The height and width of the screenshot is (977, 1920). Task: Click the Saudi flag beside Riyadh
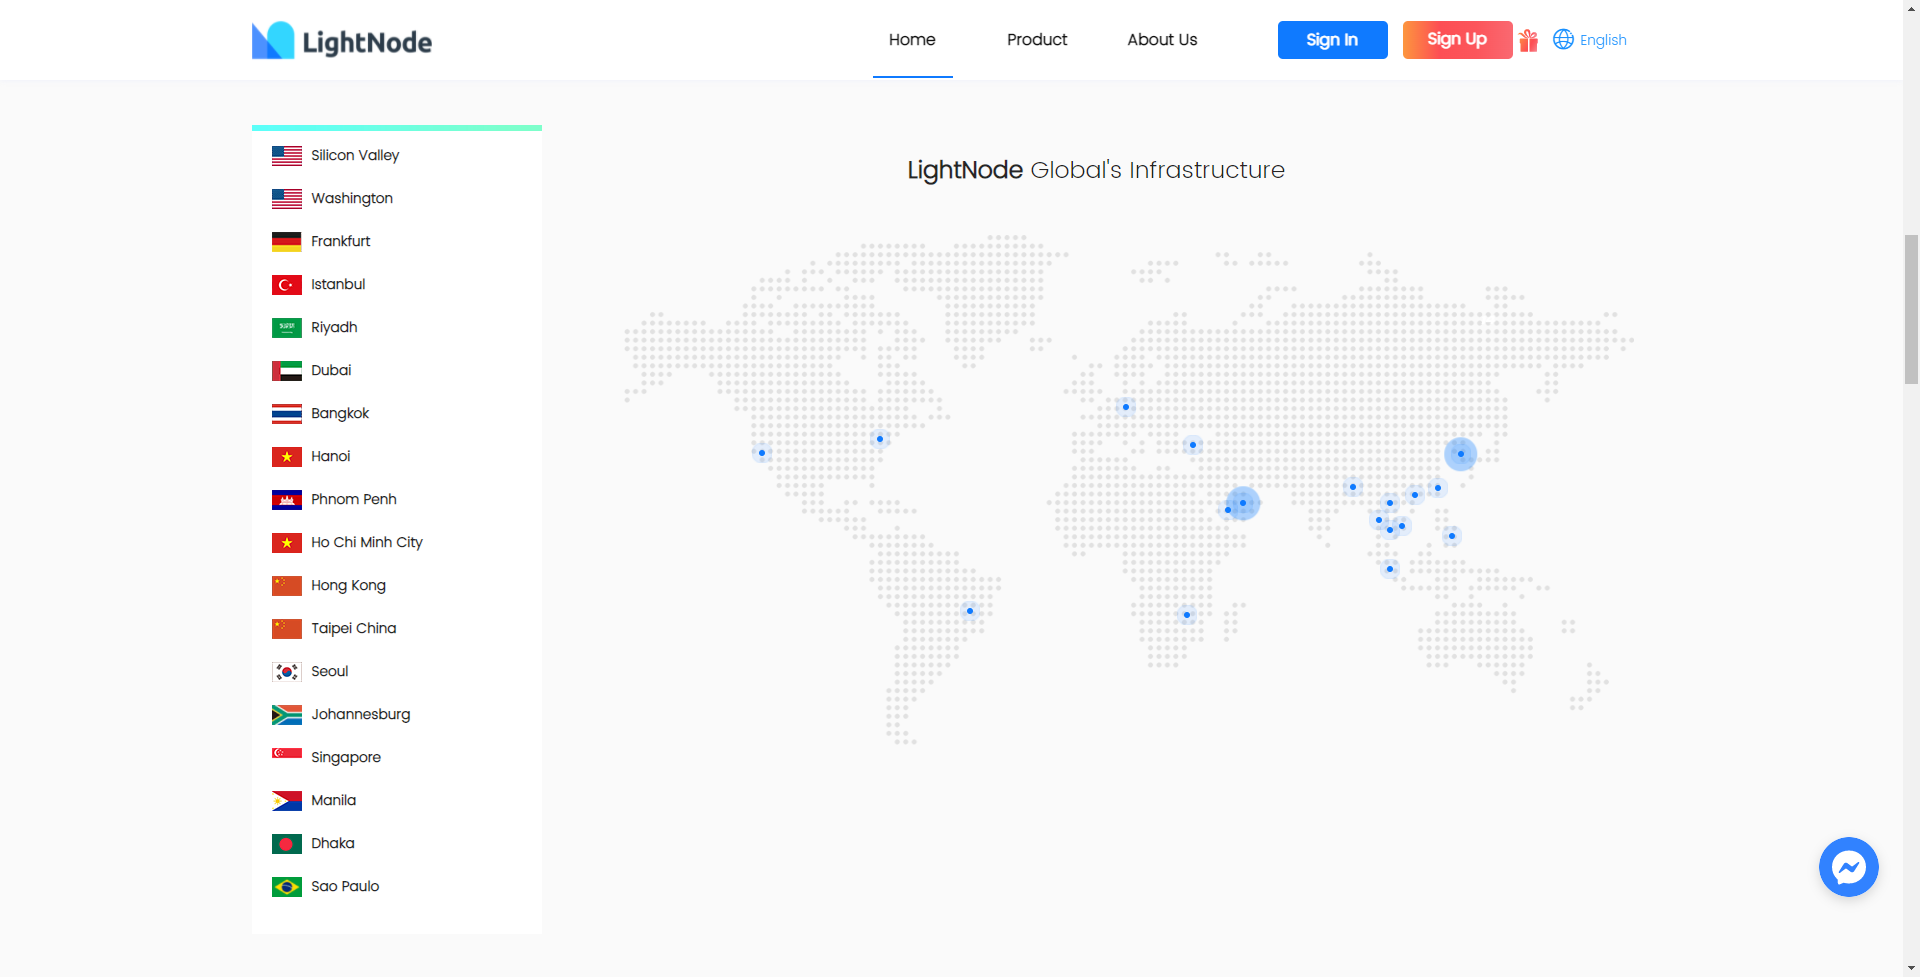(287, 328)
